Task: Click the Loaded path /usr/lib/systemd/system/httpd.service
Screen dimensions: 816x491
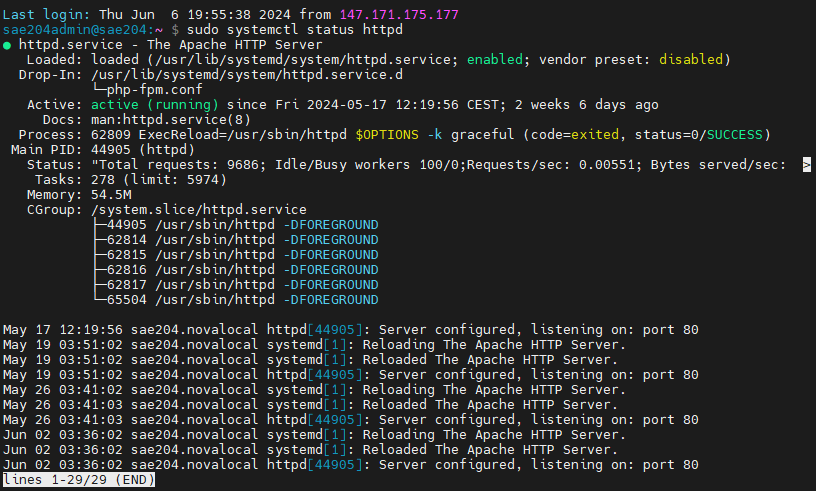Action: click(x=303, y=59)
